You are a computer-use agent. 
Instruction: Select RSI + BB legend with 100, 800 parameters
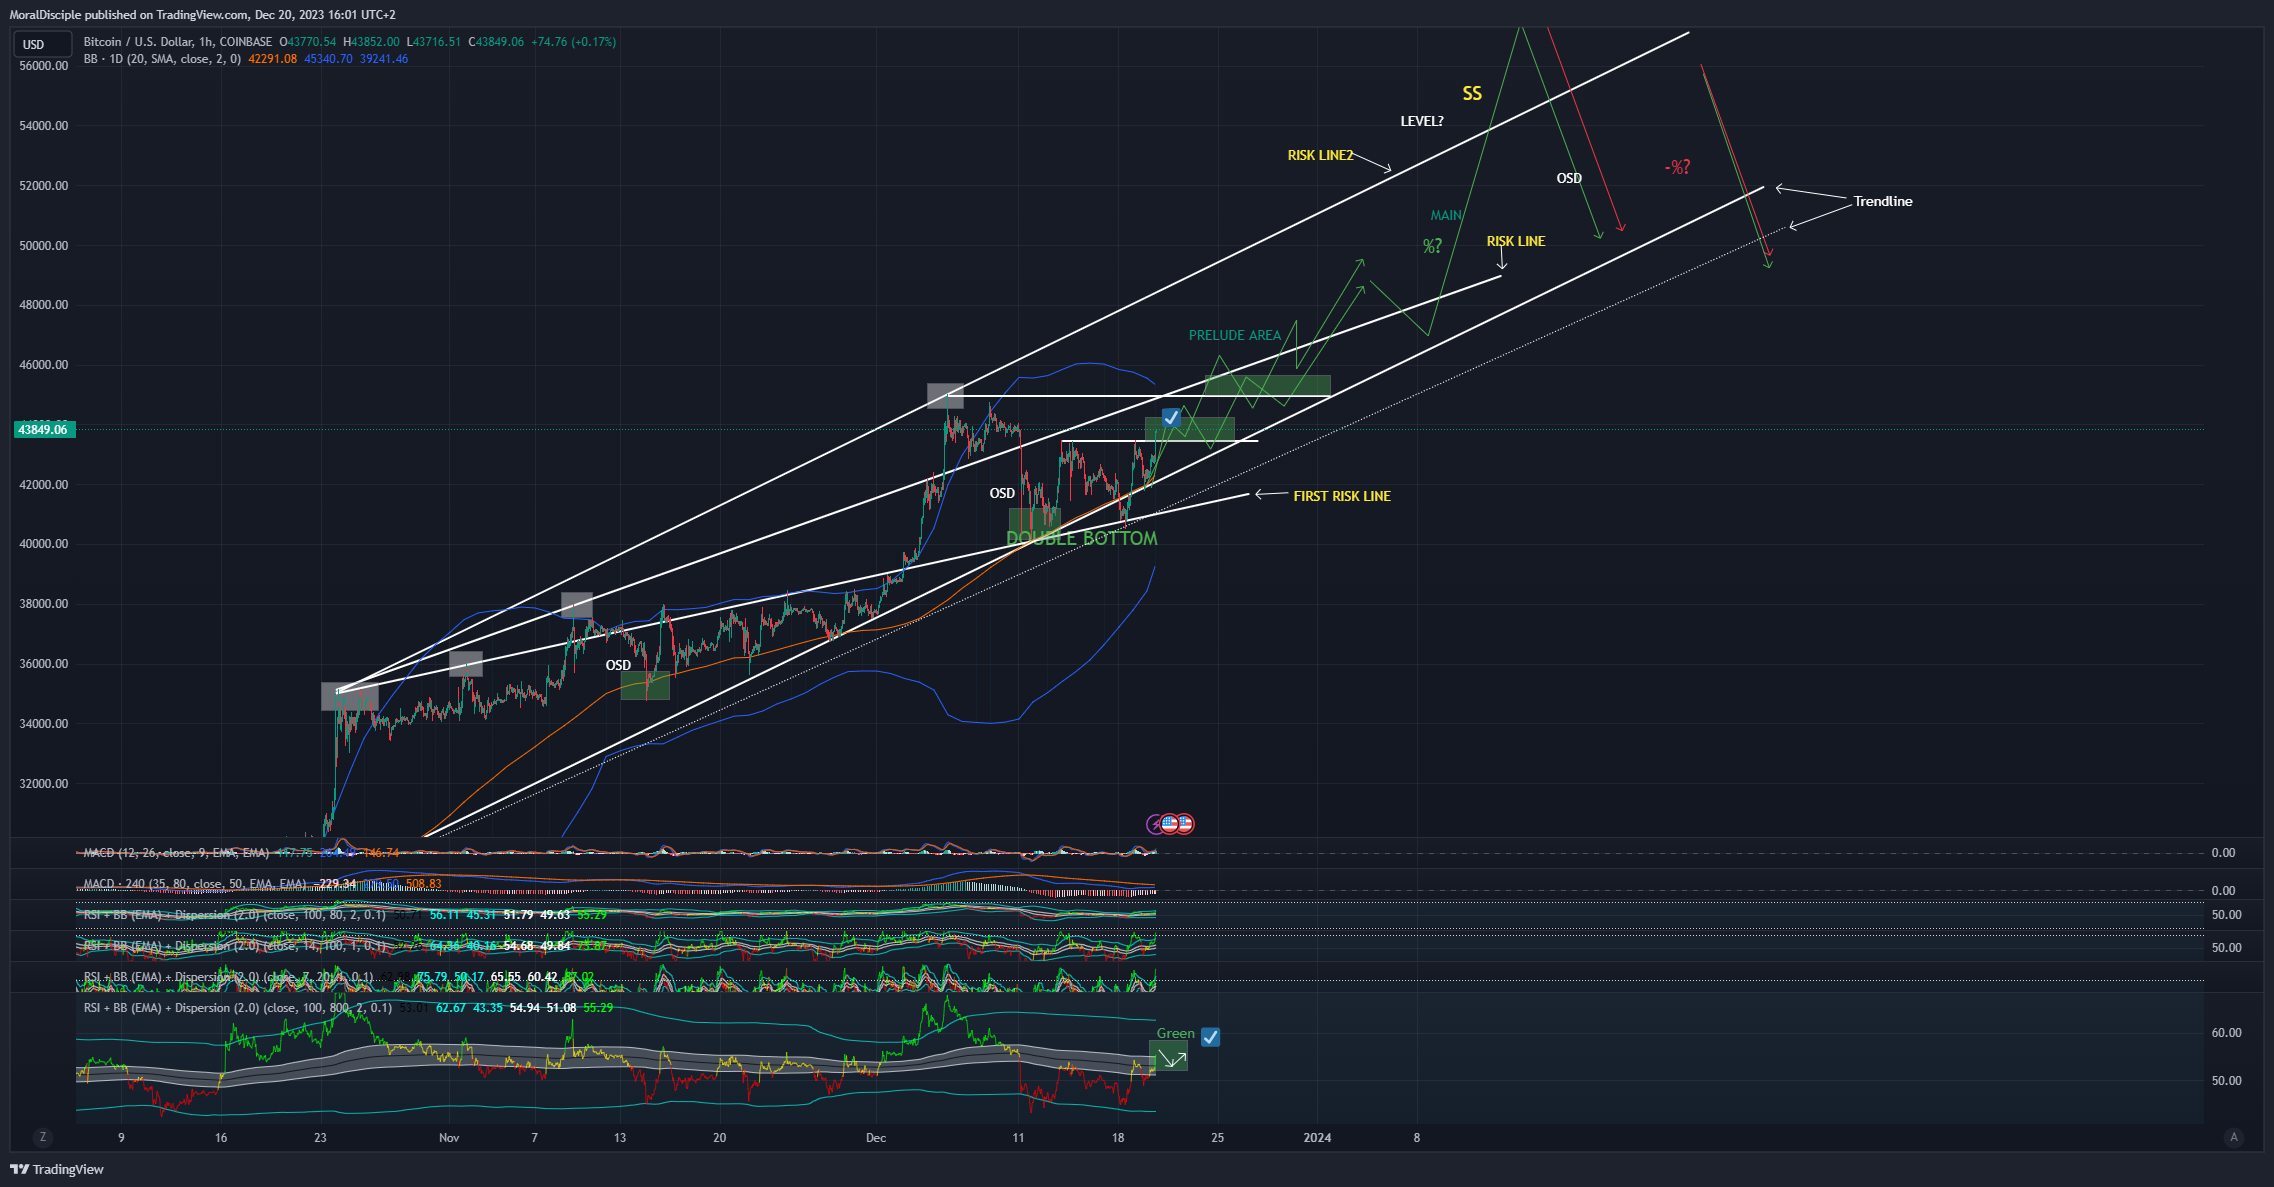point(238,1008)
